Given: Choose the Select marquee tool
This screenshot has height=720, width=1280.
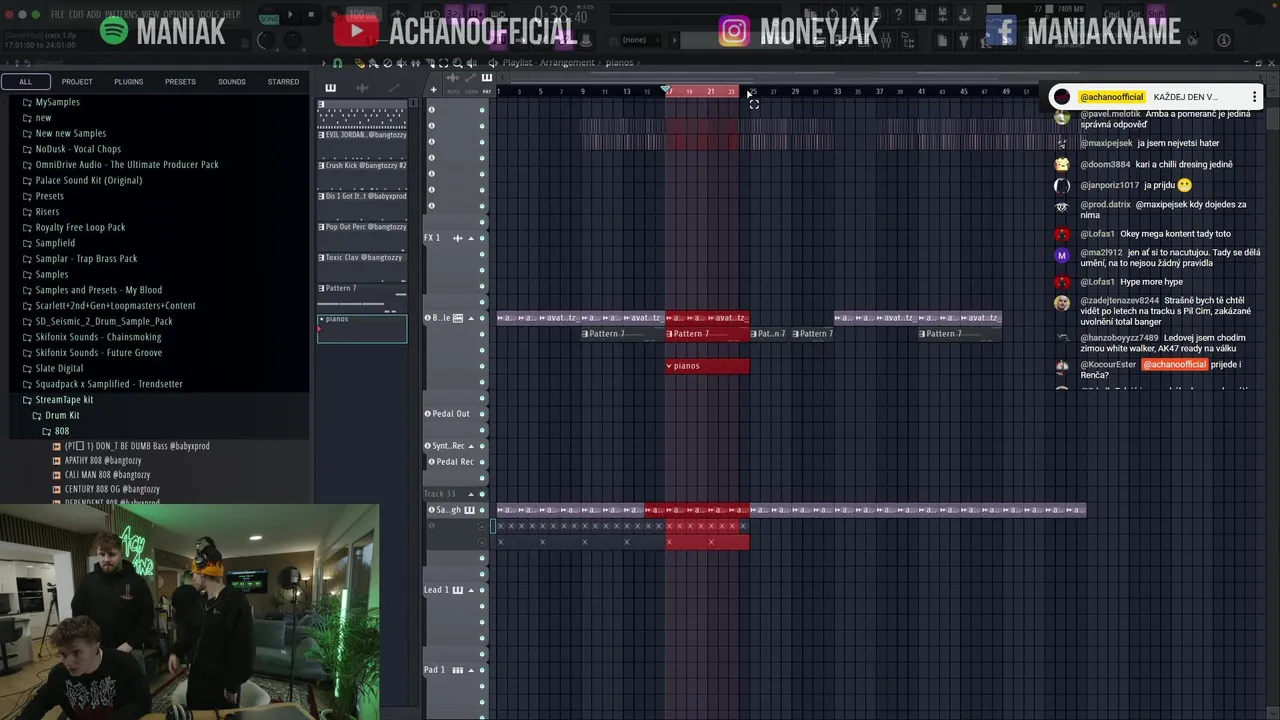Looking at the screenshot, I should click(x=443, y=63).
